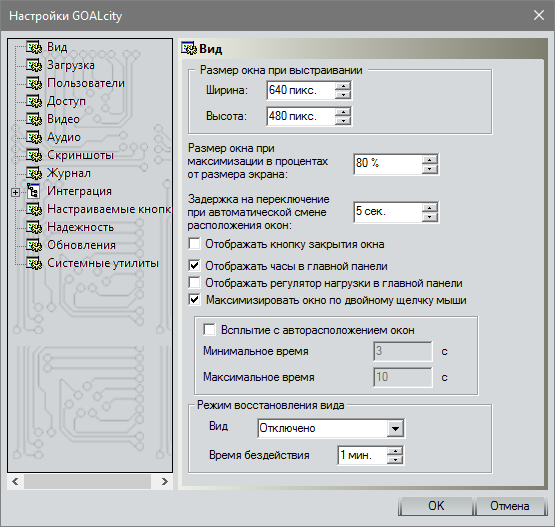The height and width of the screenshot is (527, 555).
Task: Open the Пользователи settings page
Action: (86, 83)
